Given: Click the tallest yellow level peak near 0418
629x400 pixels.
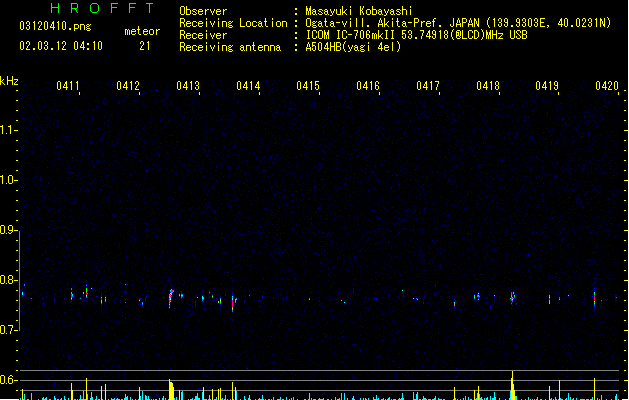Looking at the screenshot, I should pos(512,385).
